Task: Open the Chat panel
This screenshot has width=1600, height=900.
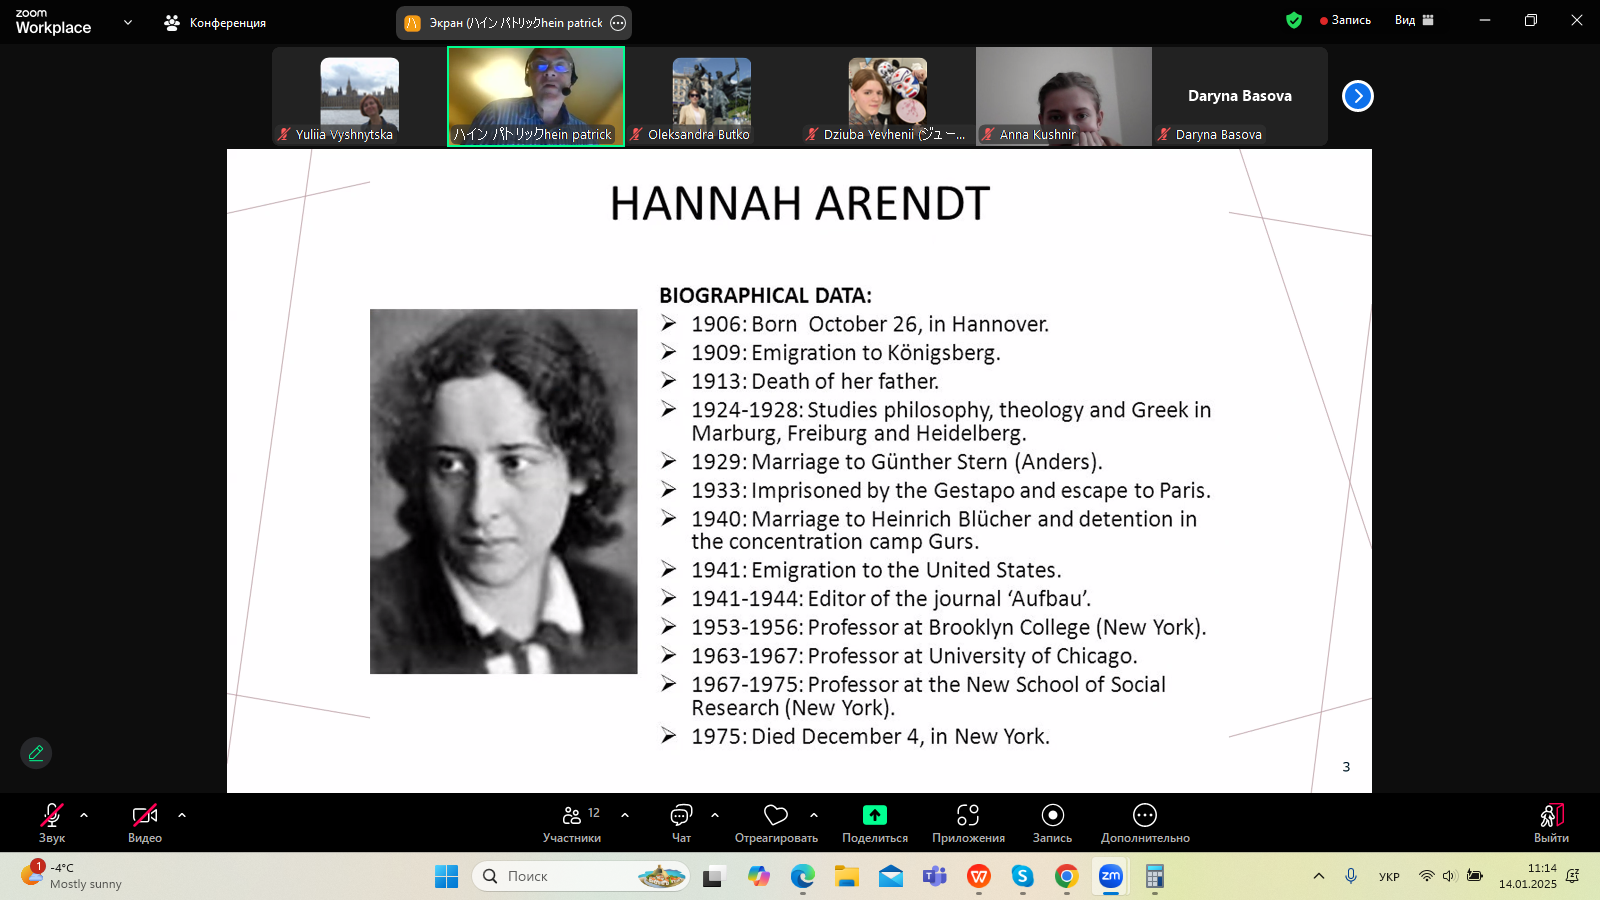Action: click(681, 816)
